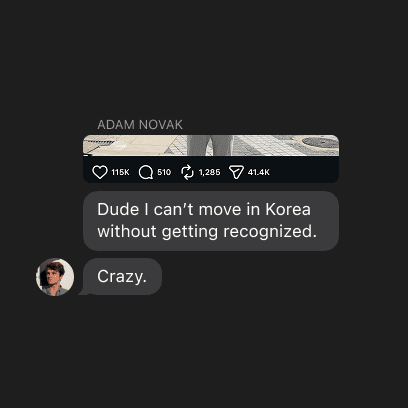Click the 510 comments count
Image resolution: width=408 pixels, height=408 pixels.
click(x=164, y=172)
